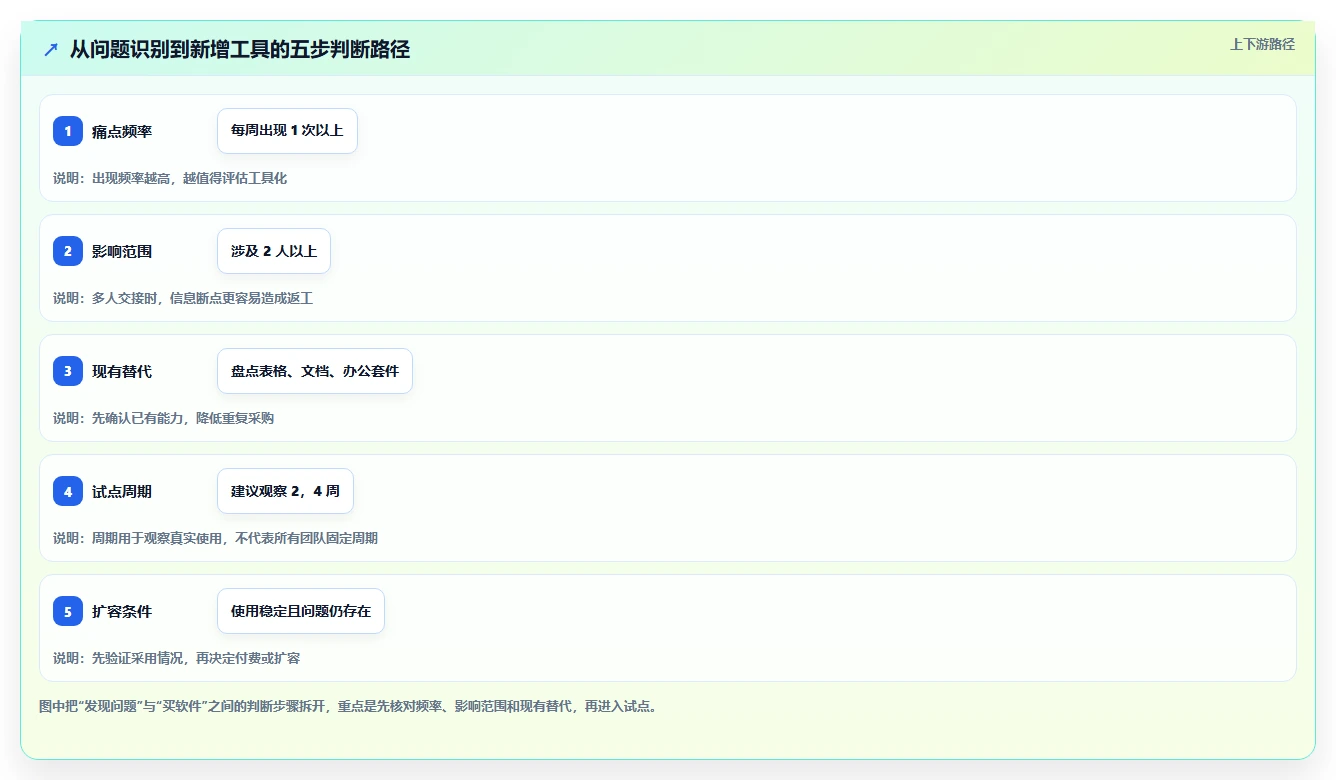Viewport: 1336px width, 780px height.
Task: Click the step number 5 badge
Action: [68, 611]
